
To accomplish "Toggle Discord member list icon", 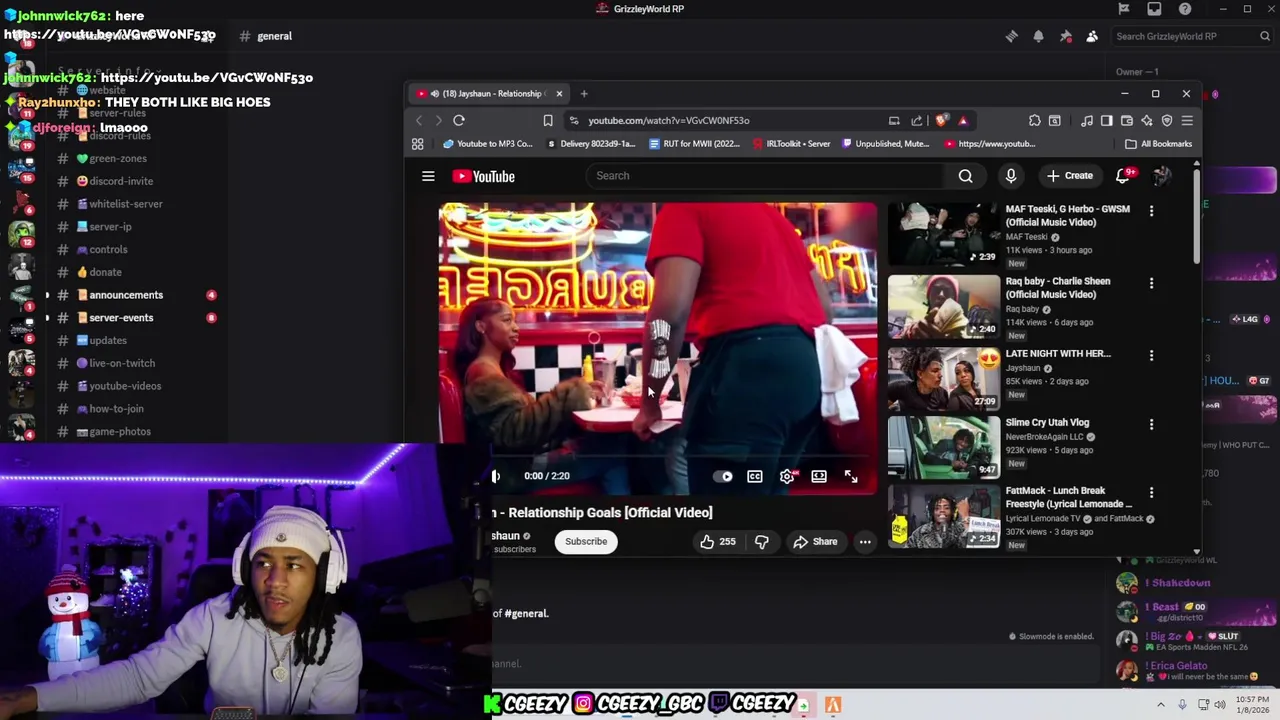I will pos(1092,36).
